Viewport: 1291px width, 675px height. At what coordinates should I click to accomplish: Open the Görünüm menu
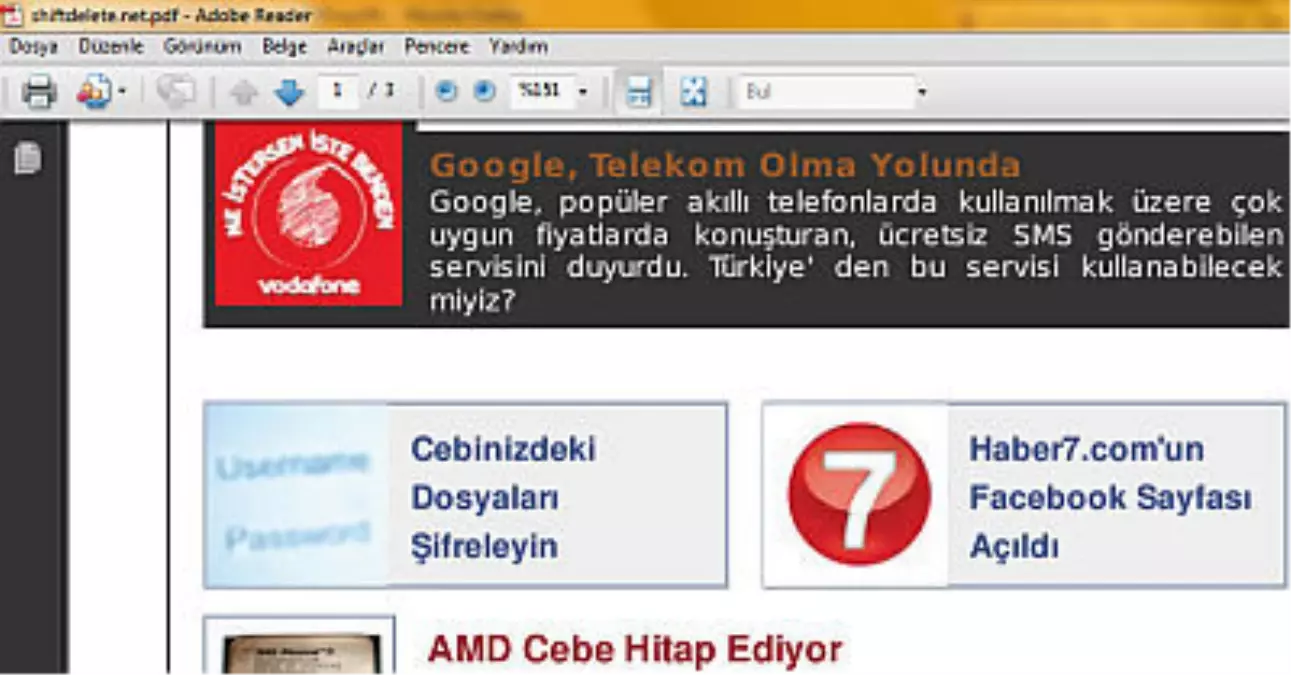pyautogui.click(x=203, y=47)
